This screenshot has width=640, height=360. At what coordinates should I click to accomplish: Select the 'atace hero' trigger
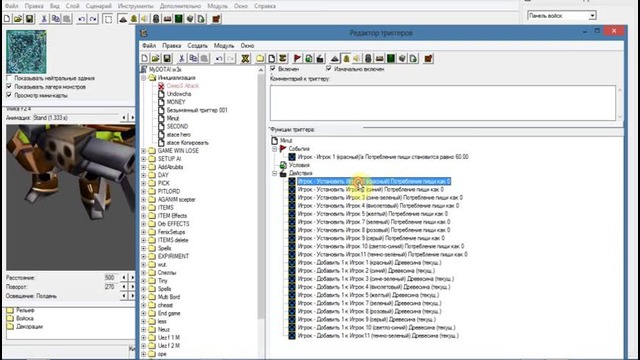coord(178,135)
